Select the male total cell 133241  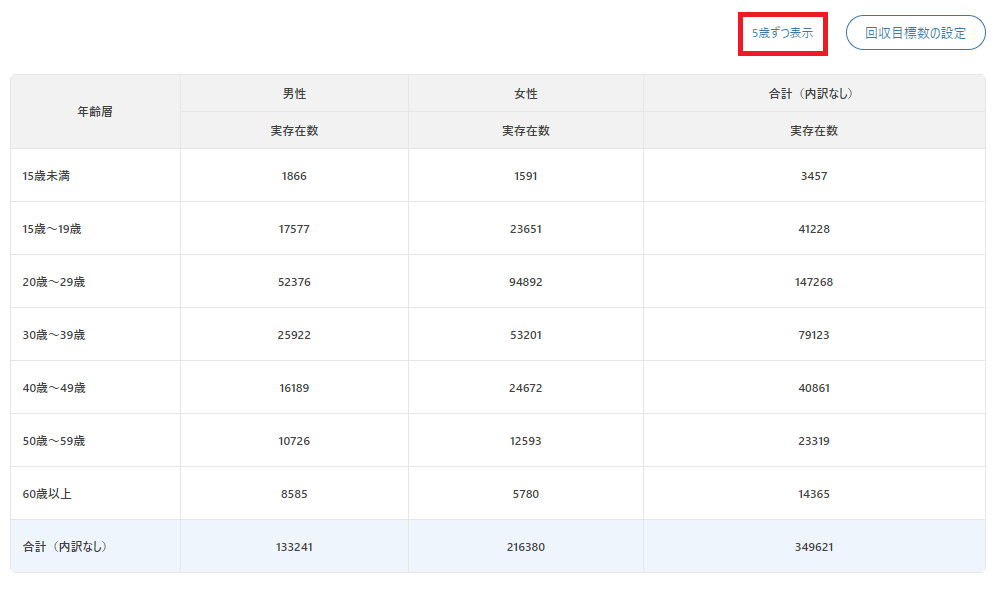pyautogui.click(x=294, y=547)
